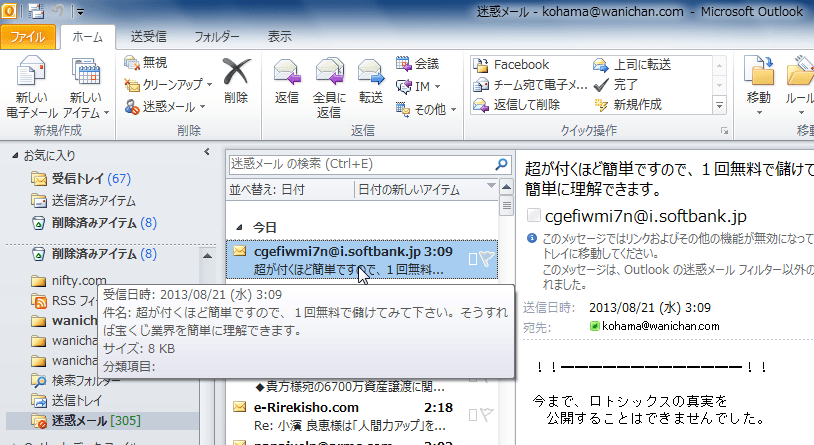
Task: Select the 検索フォルダー folder
Action: pyautogui.click(x=75, y=381)
